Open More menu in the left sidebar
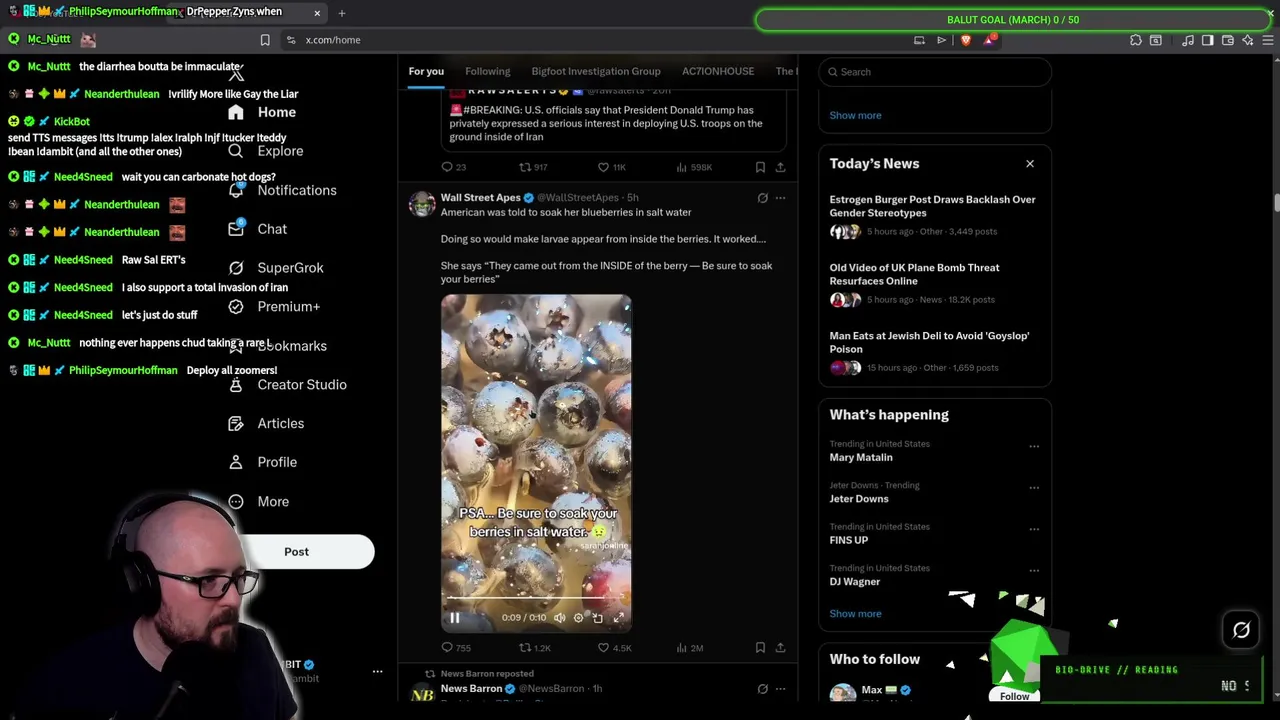Image resolution: width=1280 pixels, height=720 pixels. tap(258, 502)
